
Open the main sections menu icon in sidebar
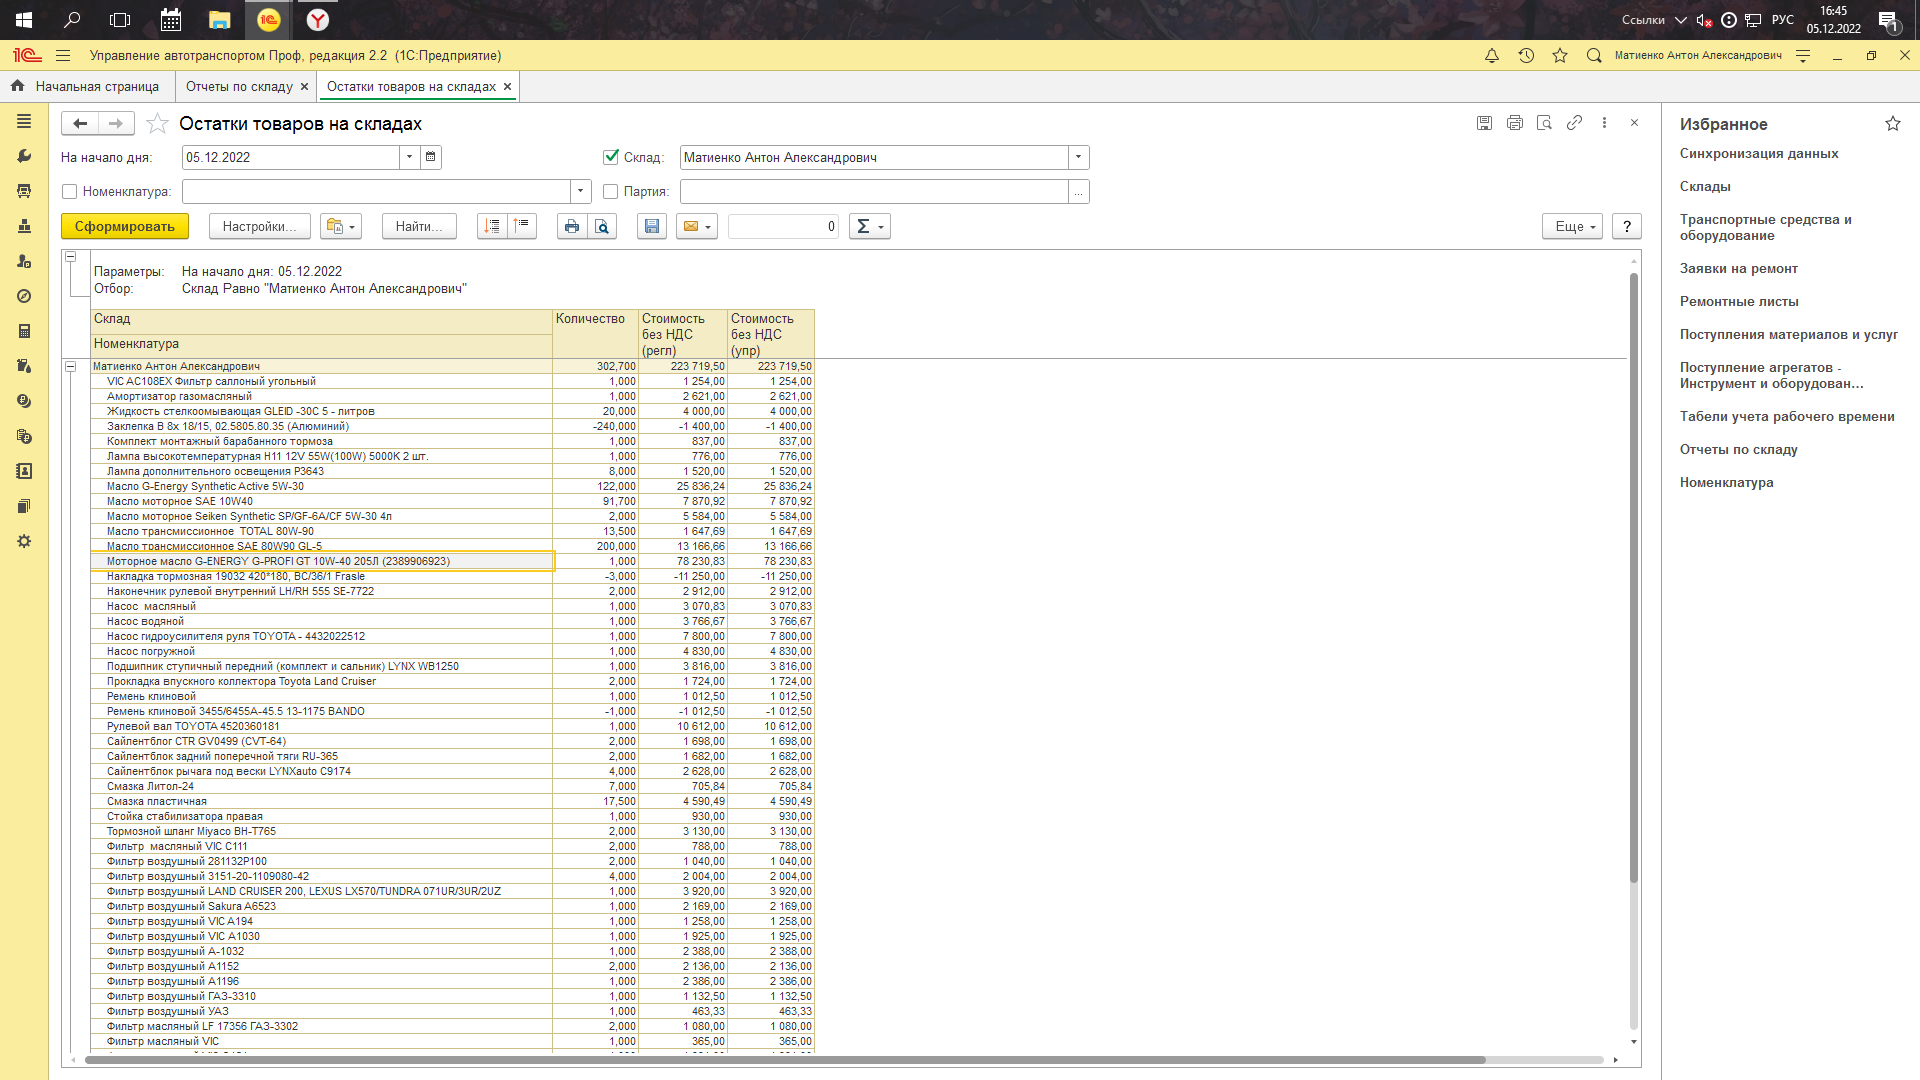click(24, 121)
